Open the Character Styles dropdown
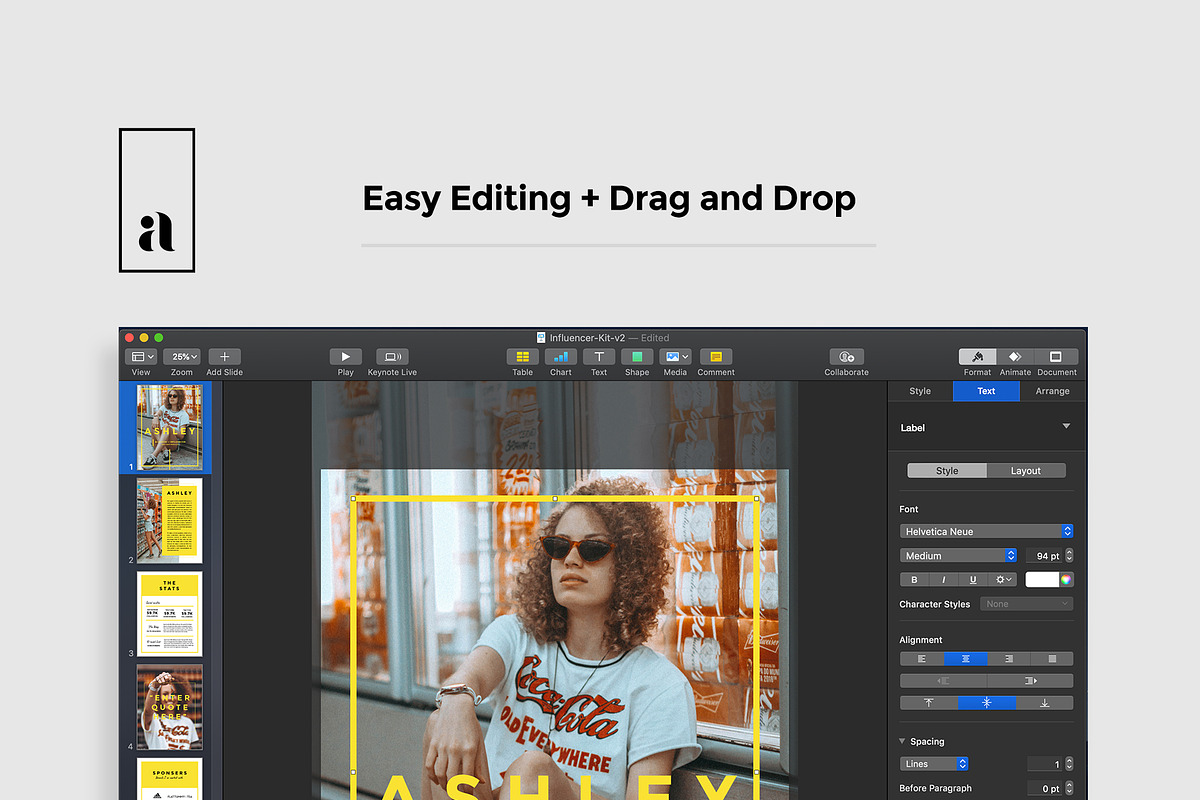The height and width of the screenshot is (800, 1200). click(x=1027, y=604)
